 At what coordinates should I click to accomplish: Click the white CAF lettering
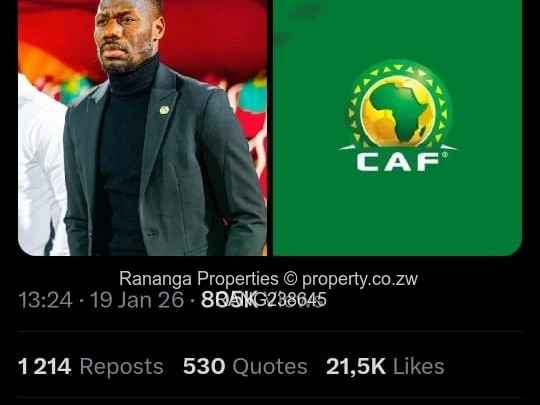[398, 162]
